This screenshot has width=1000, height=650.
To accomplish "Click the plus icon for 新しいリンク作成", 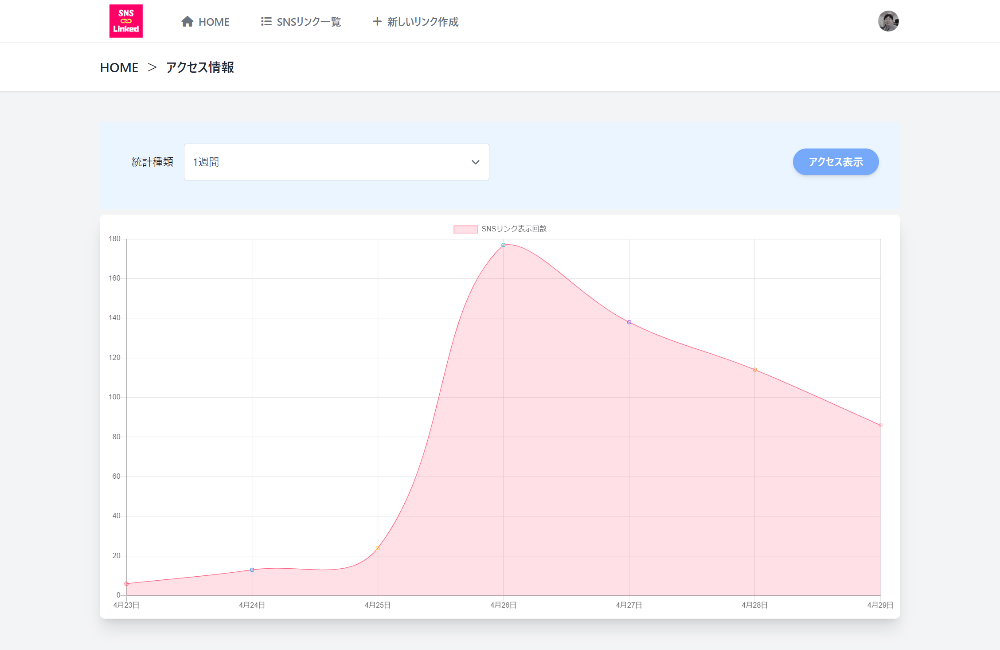I will pyautogui.click(x=376, y=20).
